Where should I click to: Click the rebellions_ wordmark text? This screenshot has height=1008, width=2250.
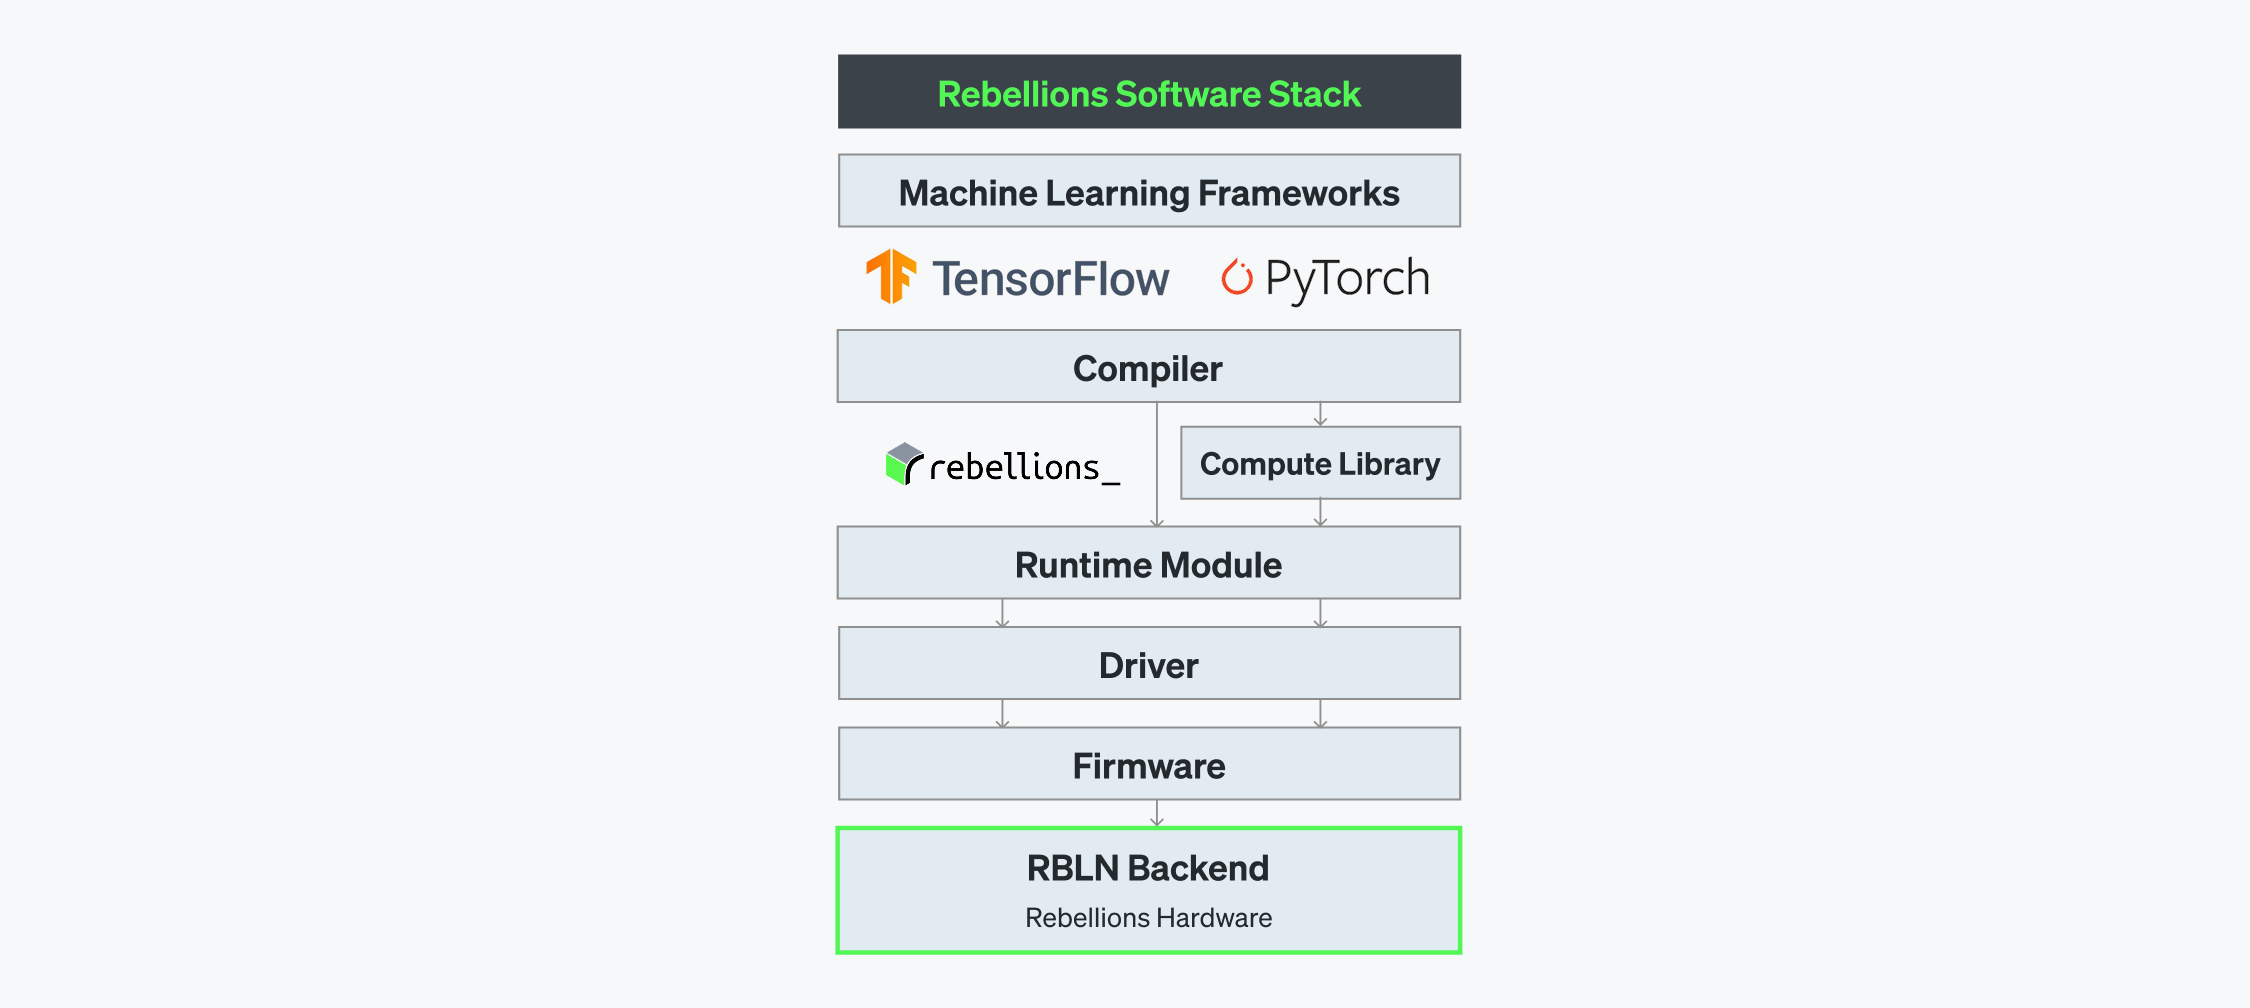coord(1024,468)
